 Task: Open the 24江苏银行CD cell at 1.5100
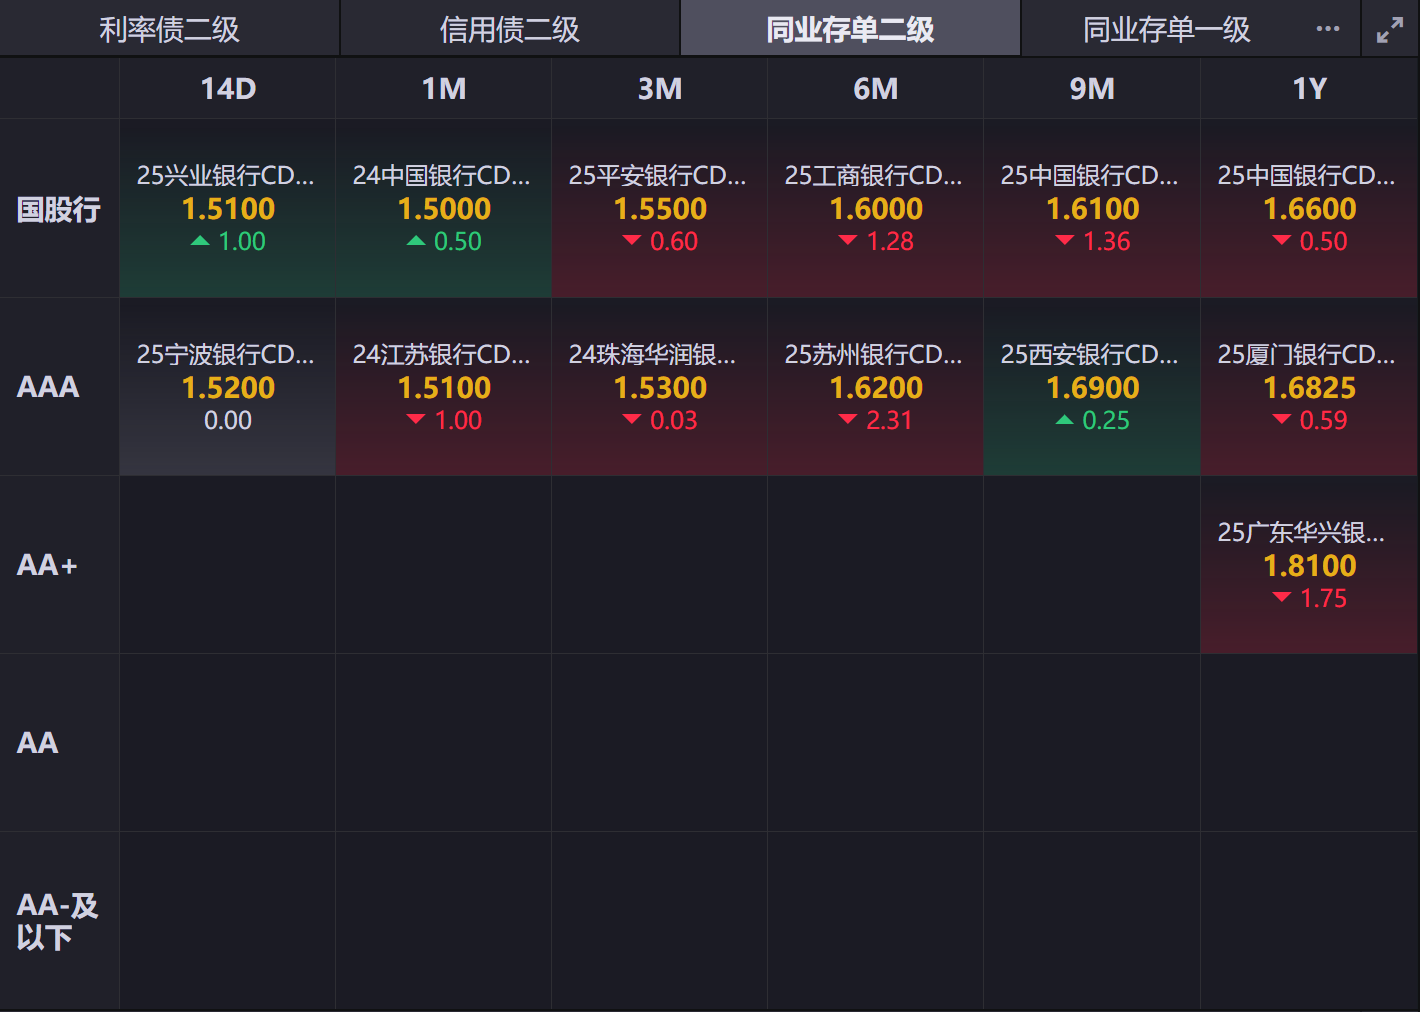click(444, 387)
